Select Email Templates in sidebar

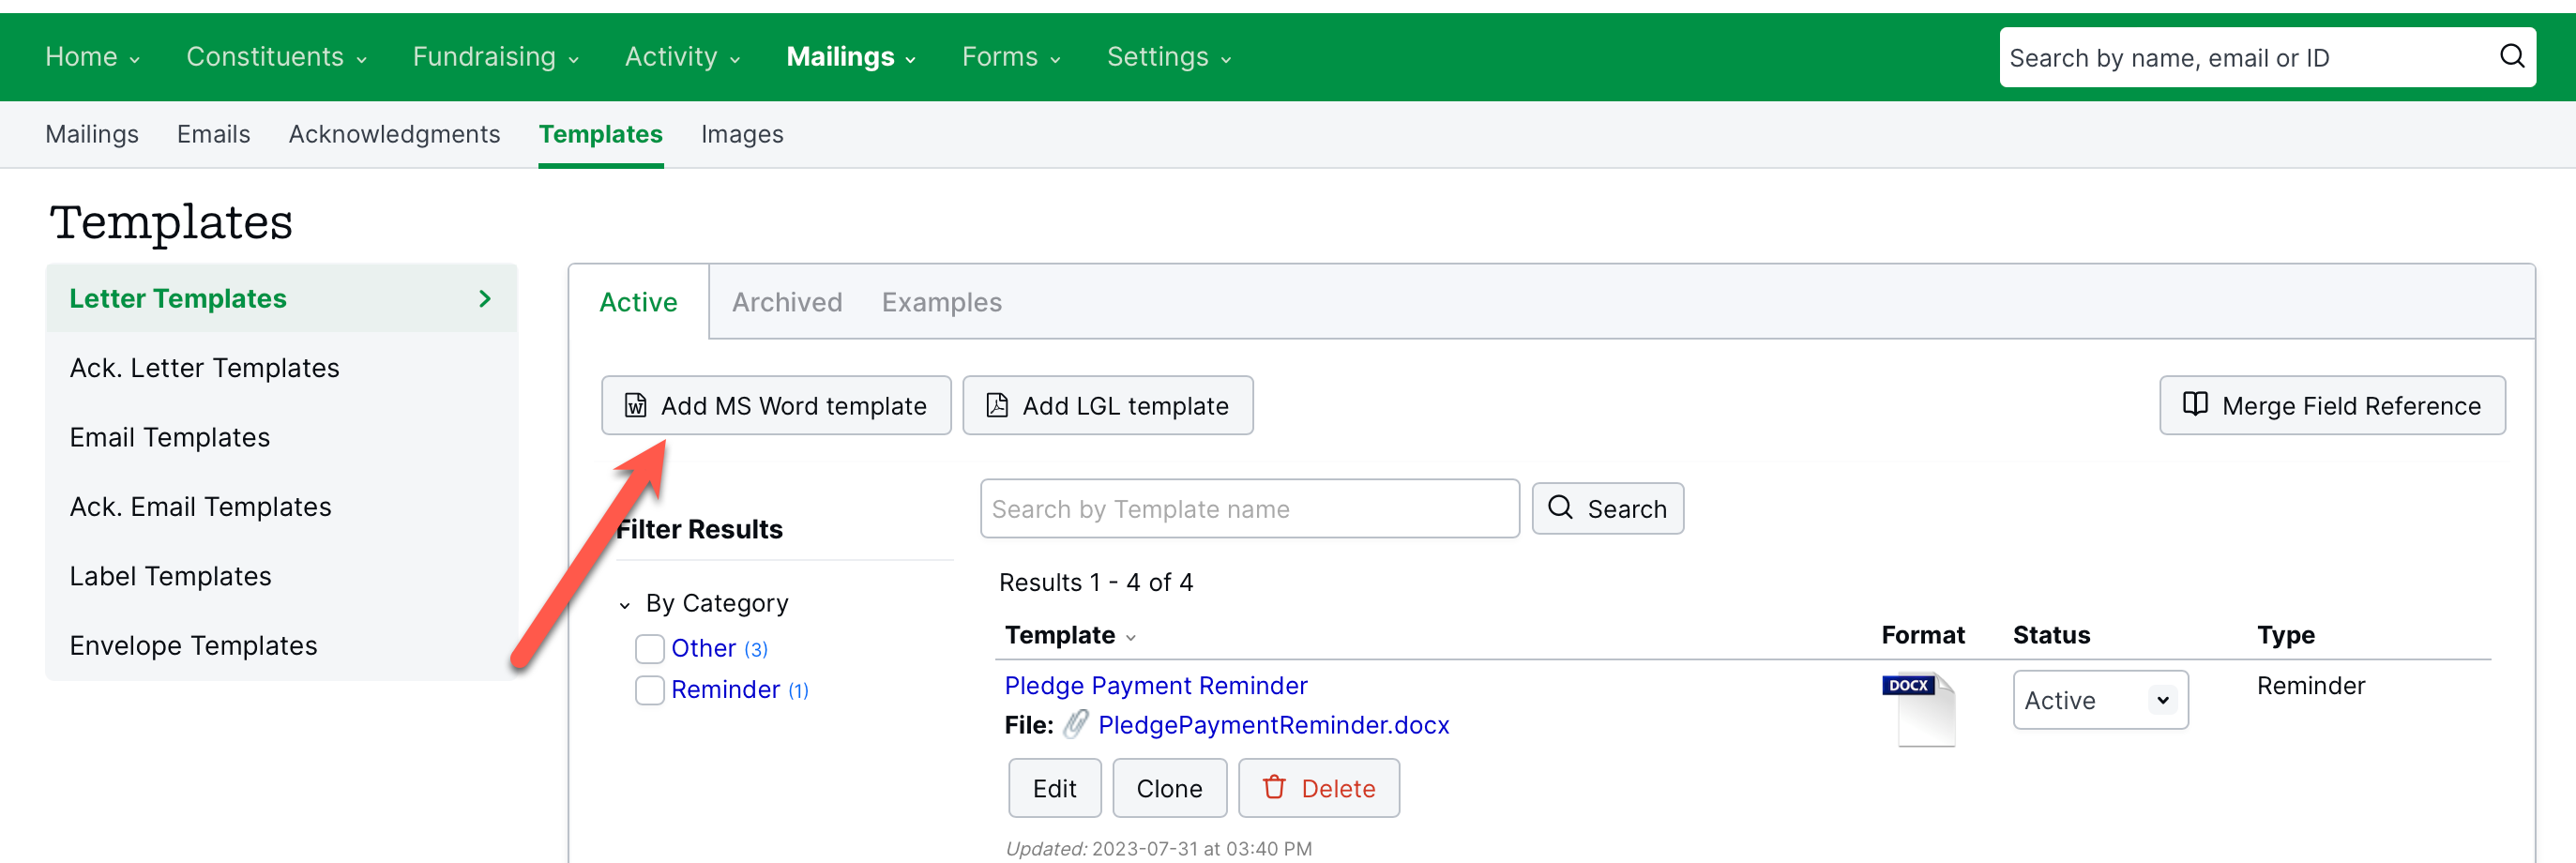click(x=282, y=437)
